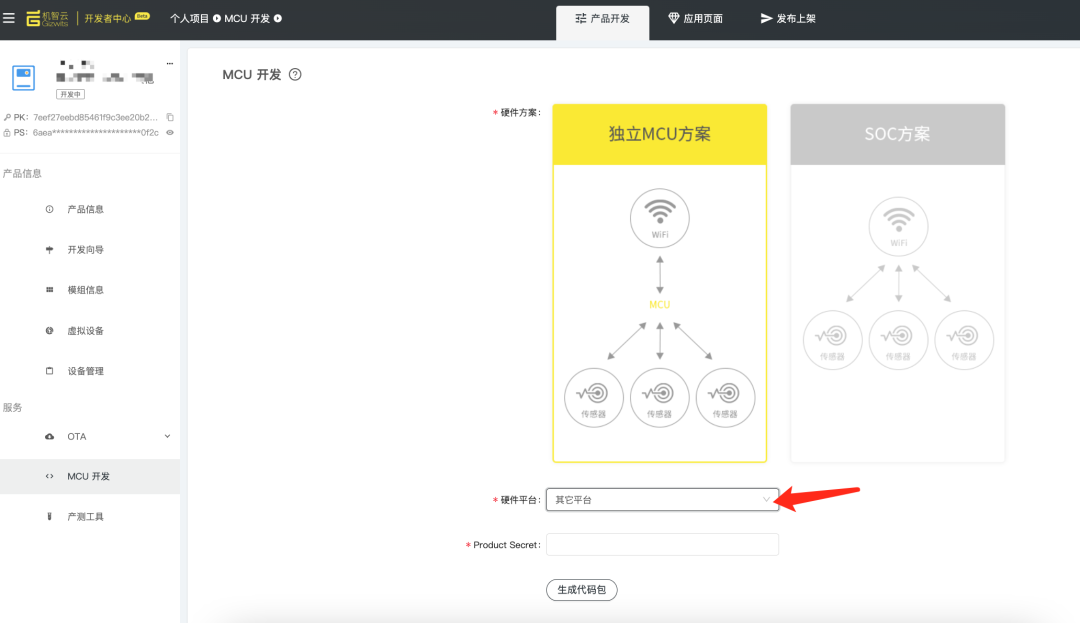This screenshot has height=623, width=1080.
Task: Click the 产测工具 tool icon
Action: [50, 516]
